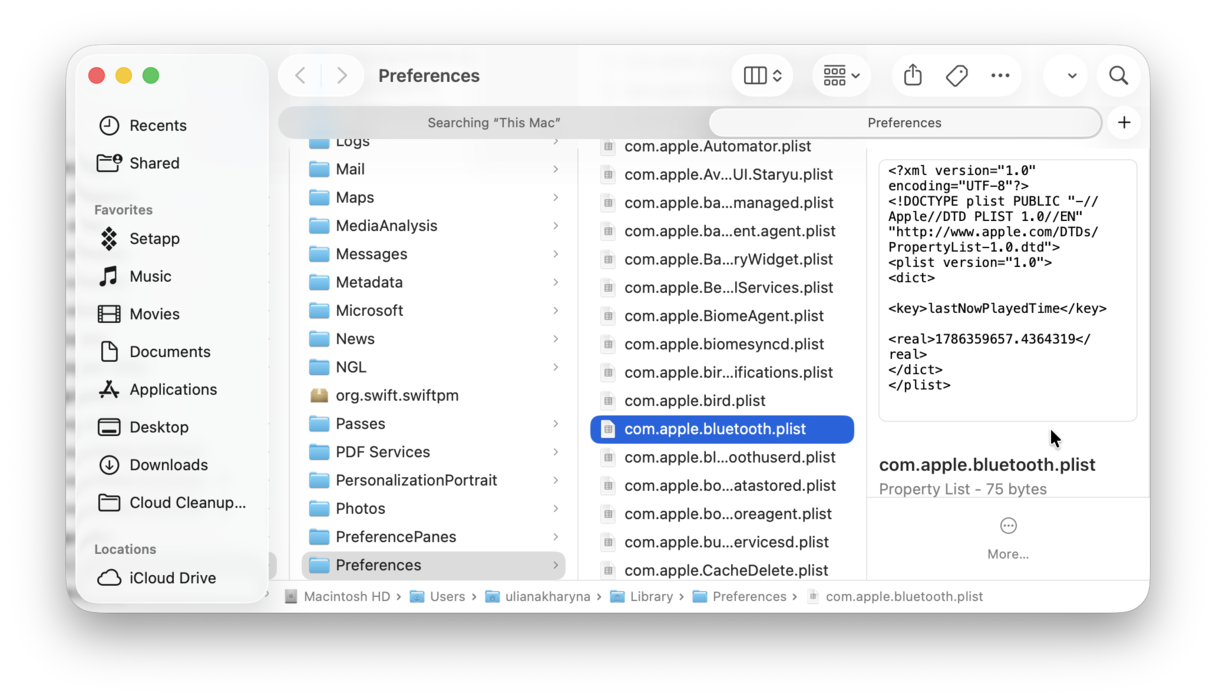Select com.apple.Be...lServices.plist file
The height and width of the screenshot is (700, 1216).
coord(722,287)
